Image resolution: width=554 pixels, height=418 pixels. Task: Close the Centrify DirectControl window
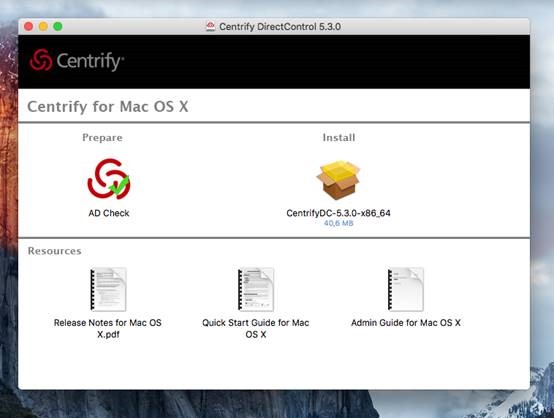point(29,27)
